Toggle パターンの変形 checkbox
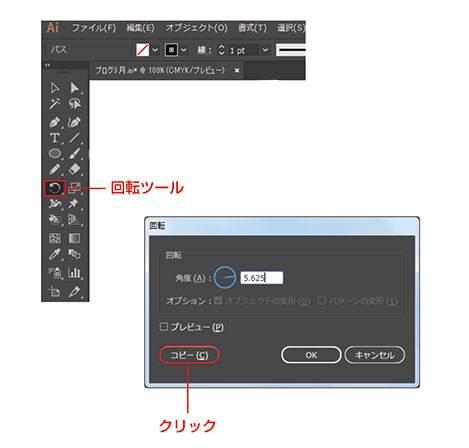The image size is (469, 448). (x=322, y=301)
